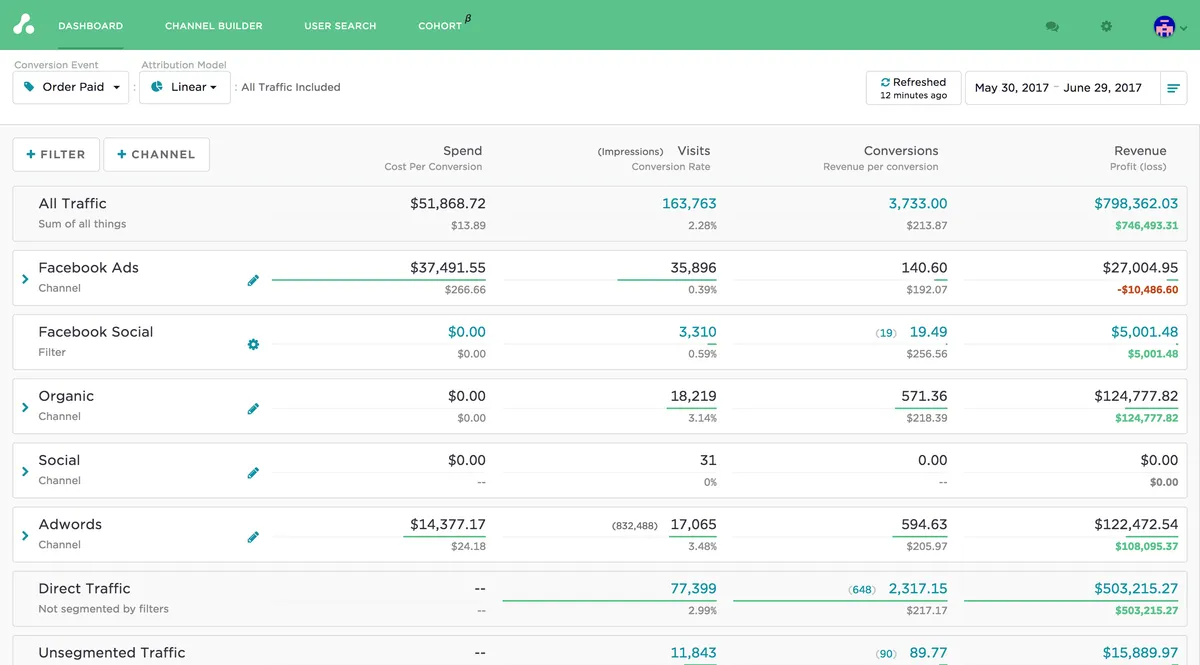Click Organic conversions 571.36
This screenshot has width=1200, height=665.
tap(924, 396)
